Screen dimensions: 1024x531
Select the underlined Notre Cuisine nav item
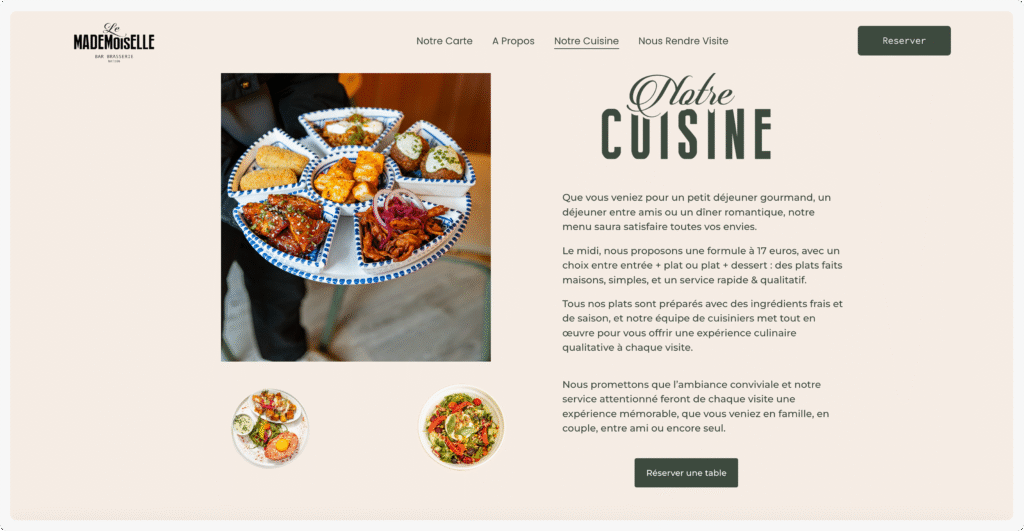point(586,40)
